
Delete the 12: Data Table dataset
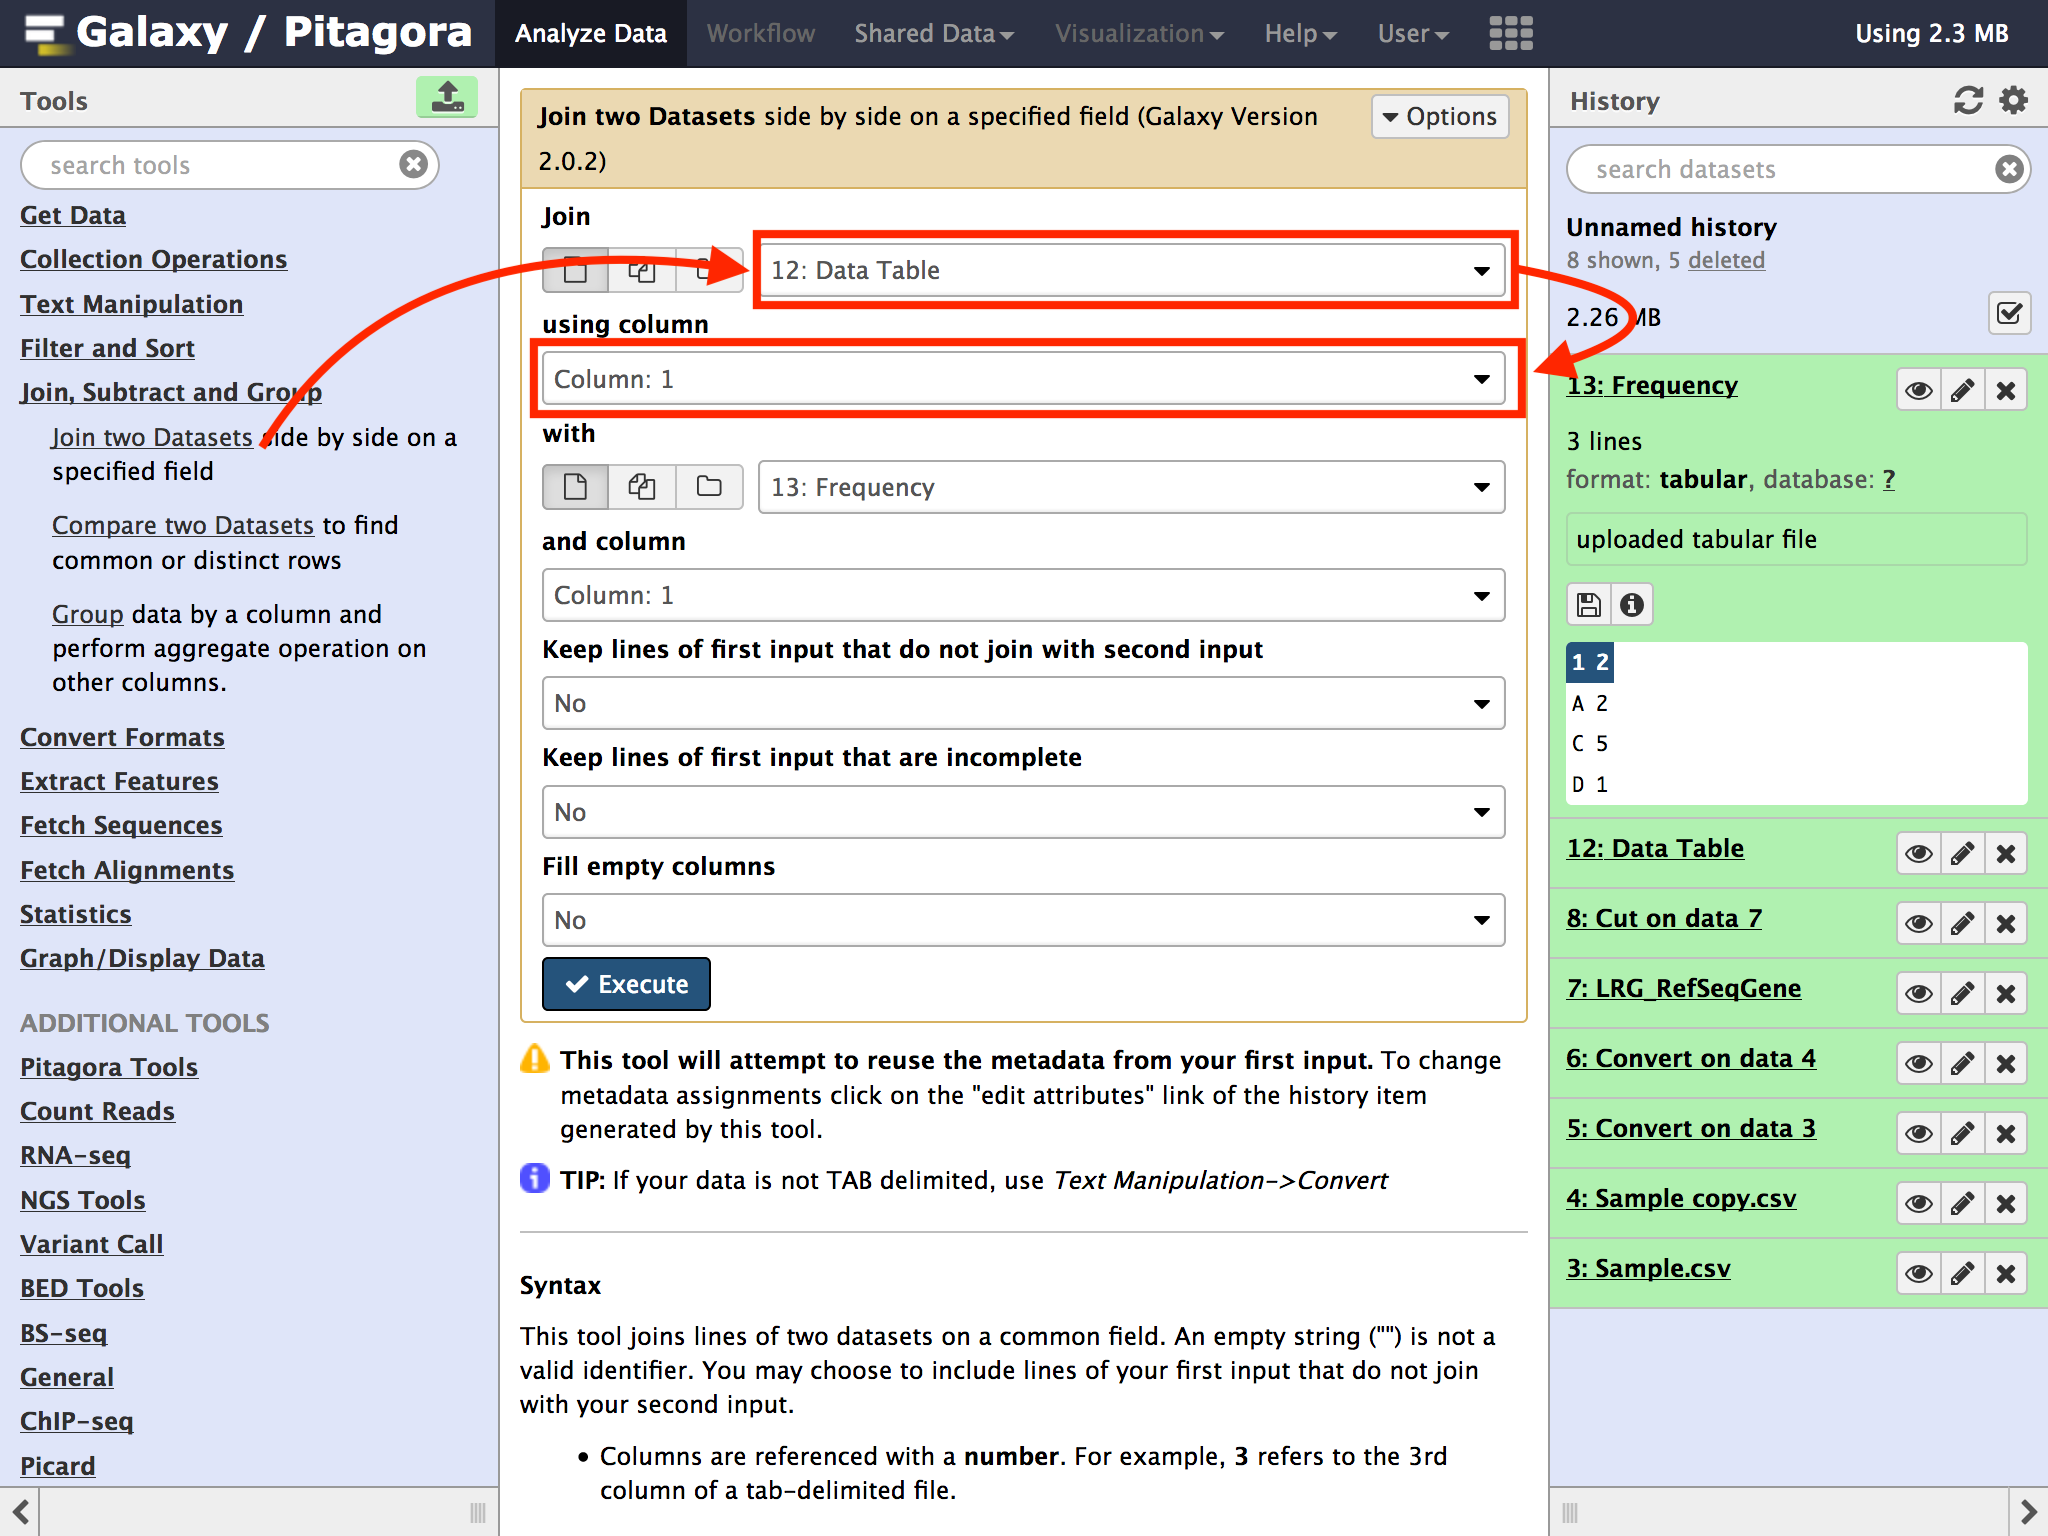2006,854
